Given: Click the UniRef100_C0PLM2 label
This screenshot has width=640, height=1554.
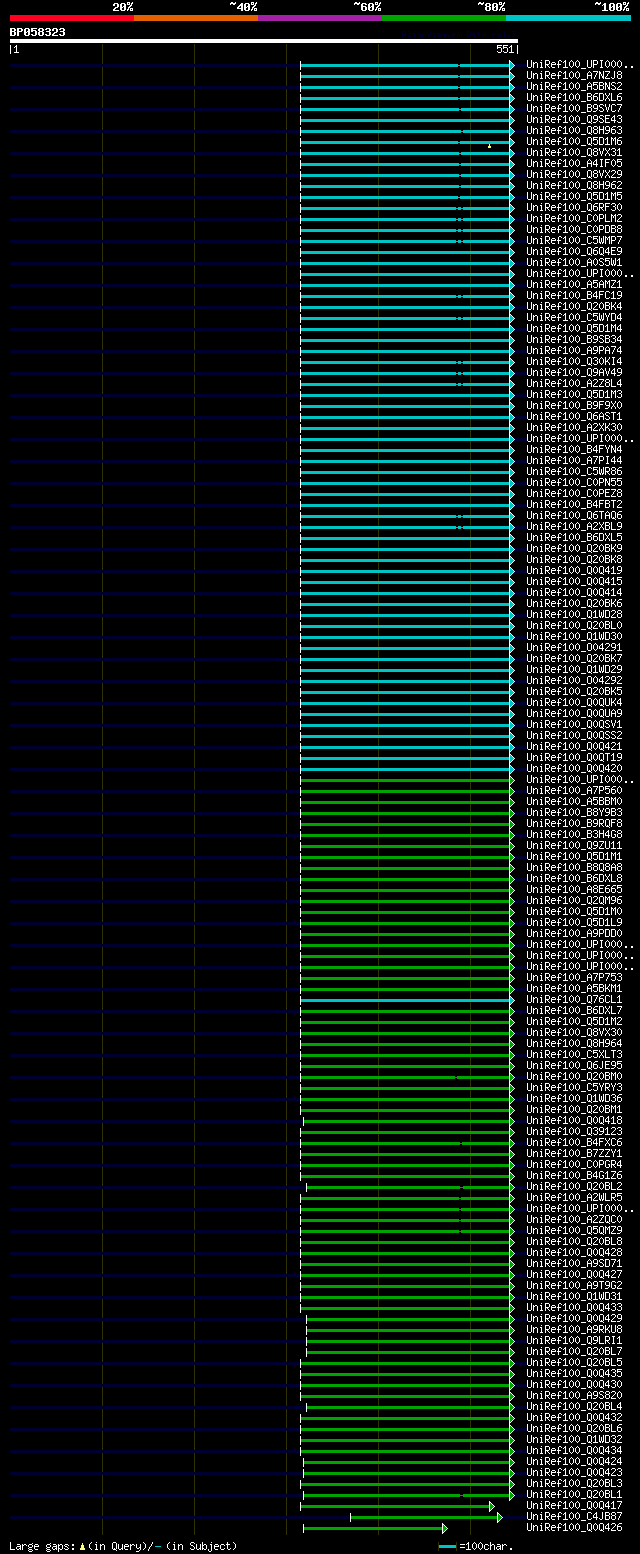Looking at the screenshot, I should coord(574,218).
